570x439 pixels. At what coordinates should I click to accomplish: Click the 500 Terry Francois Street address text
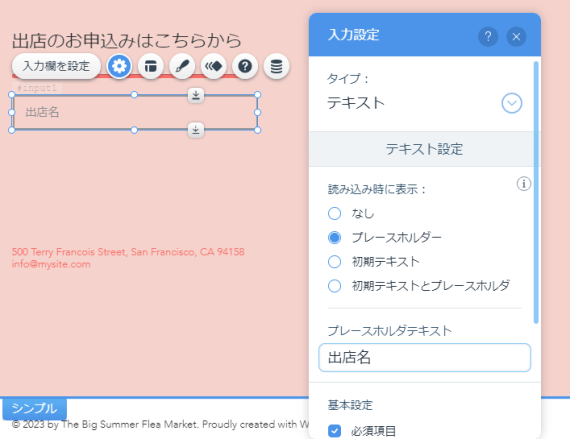[x=128, y=252]
